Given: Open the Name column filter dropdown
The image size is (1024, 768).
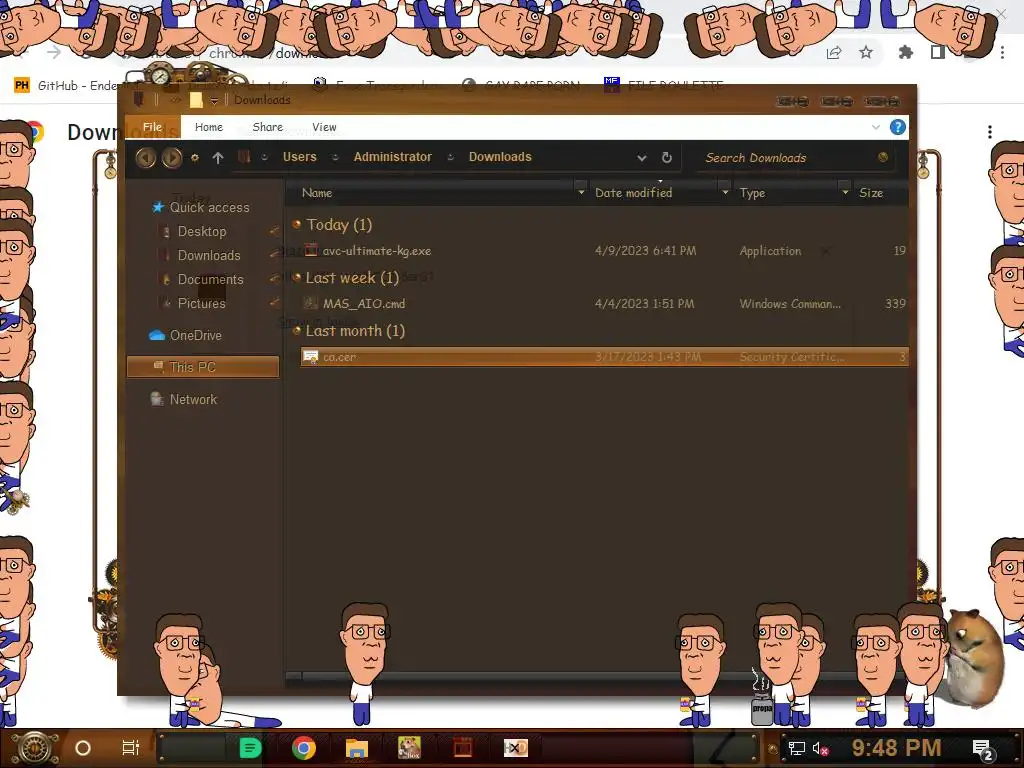Looking at the screenshot, I should coord(581,193).
